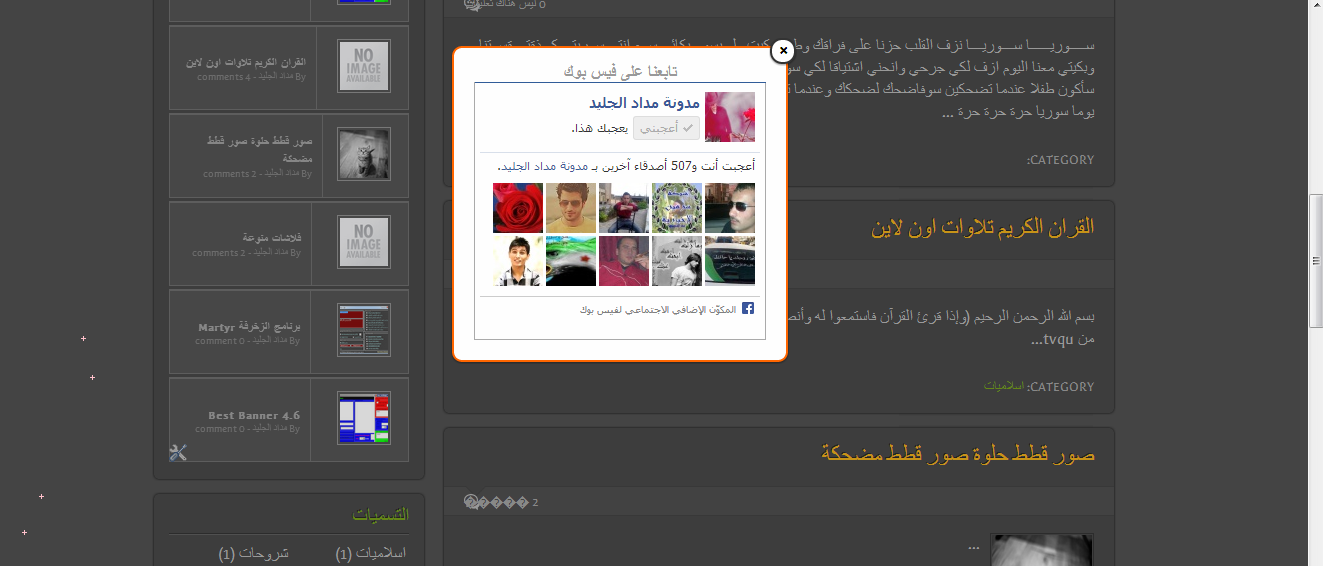
Task: Click the page profile picture with pink flower
Action: tap(730, 117)
